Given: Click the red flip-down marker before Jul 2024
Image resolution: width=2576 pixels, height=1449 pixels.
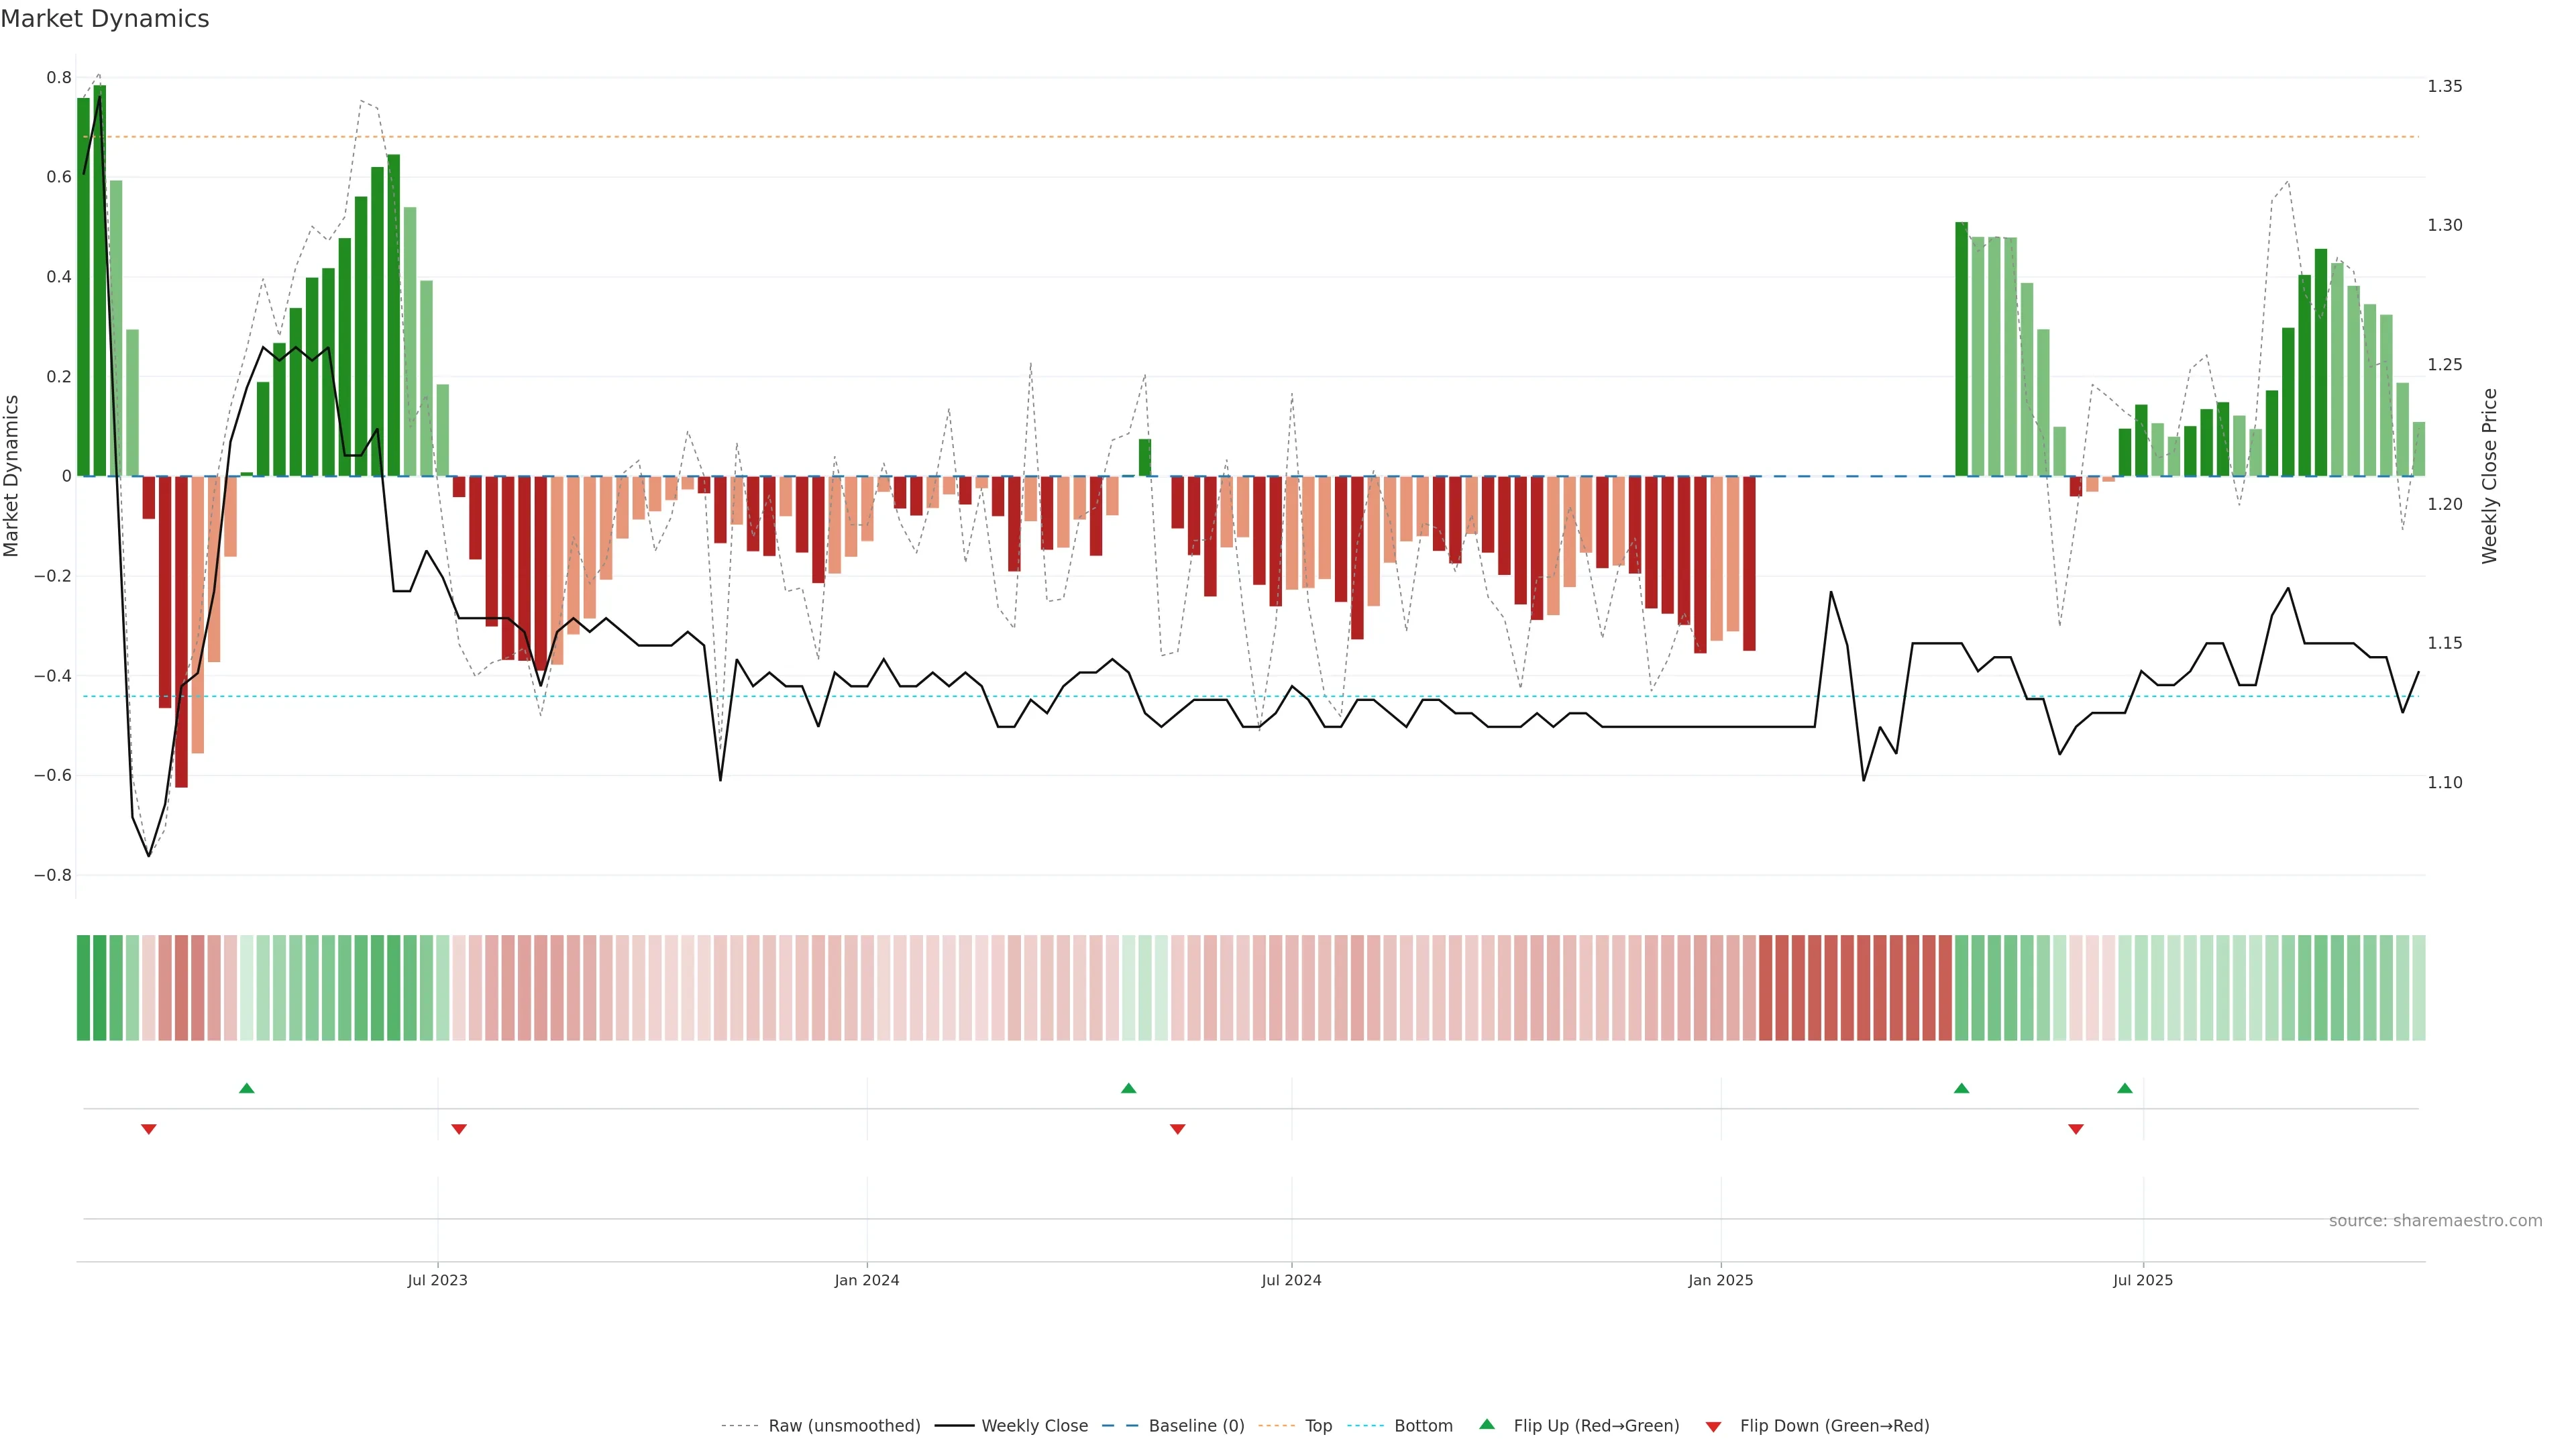Looking at the screenshot, I should pos(1177,1129).
